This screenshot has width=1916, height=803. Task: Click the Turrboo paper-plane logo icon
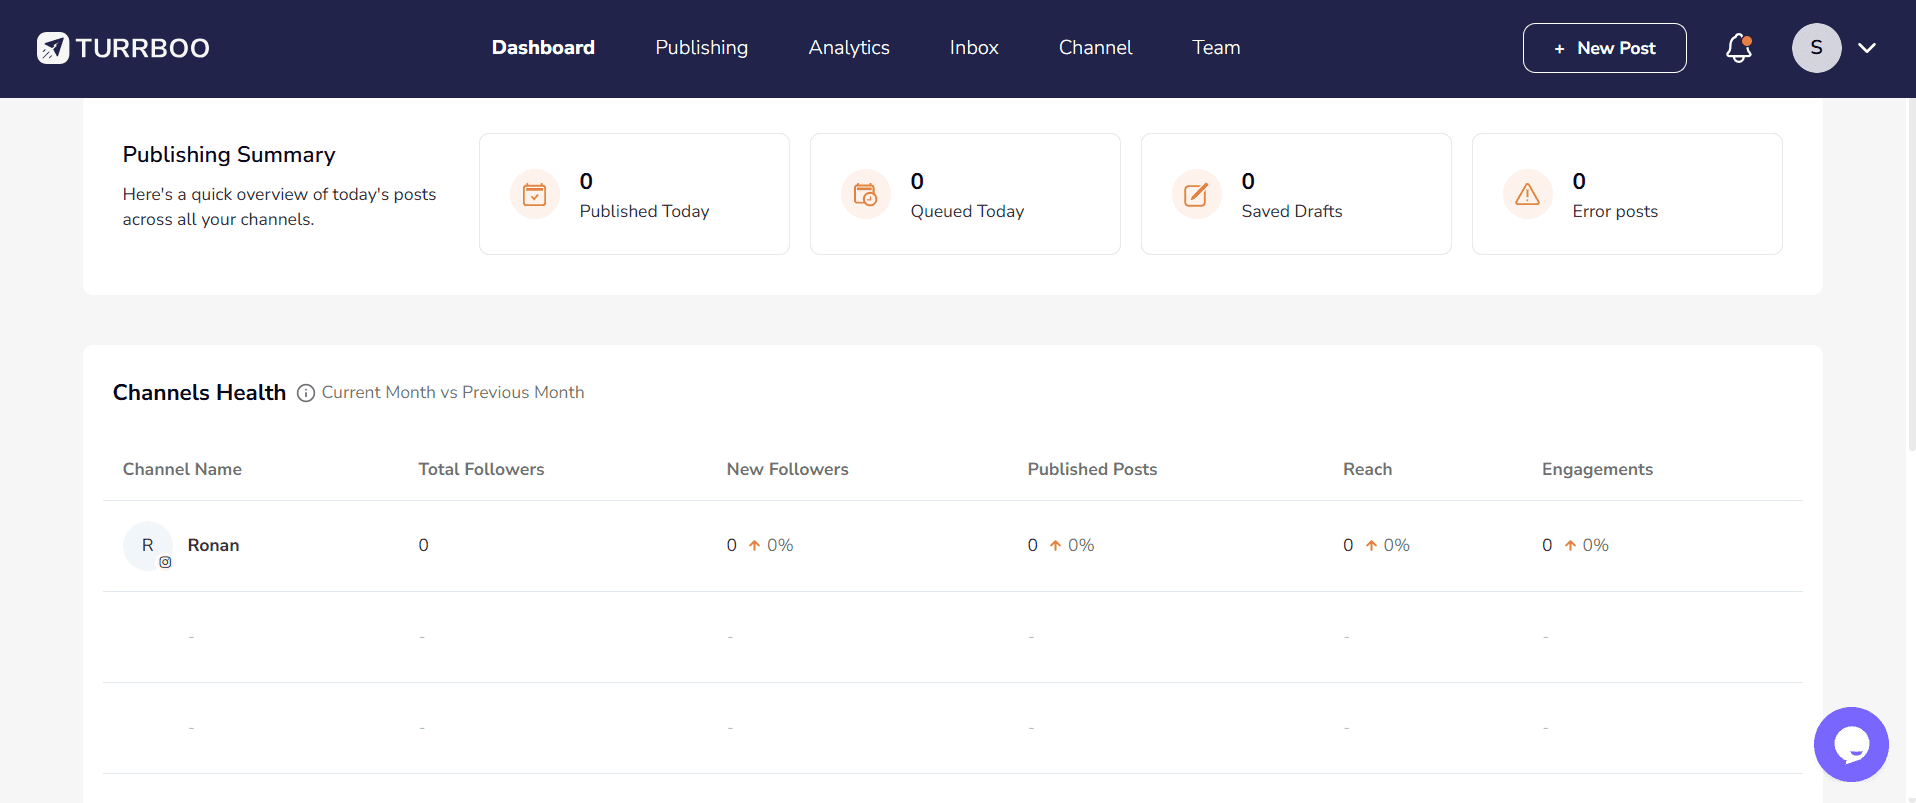pos(53,48)
